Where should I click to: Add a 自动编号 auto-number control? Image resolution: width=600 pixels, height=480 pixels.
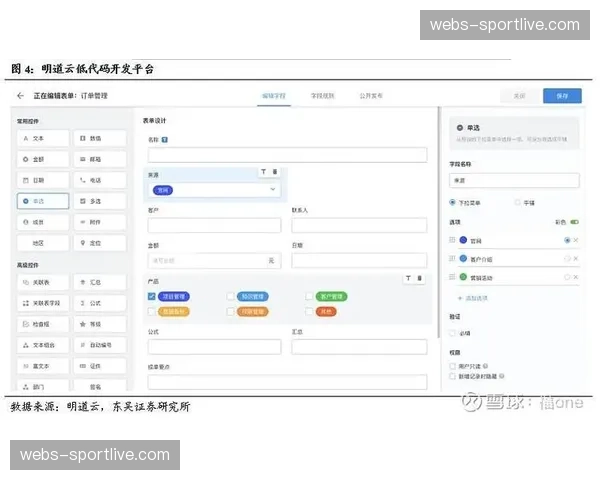(x=100, y=345)
